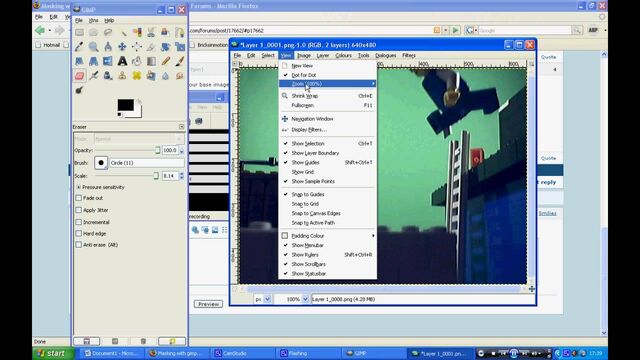Screen dimensions: 640x360
Task: Open the Padding Colour submenu
Action: pyautogui.click(x=327, y=236)
